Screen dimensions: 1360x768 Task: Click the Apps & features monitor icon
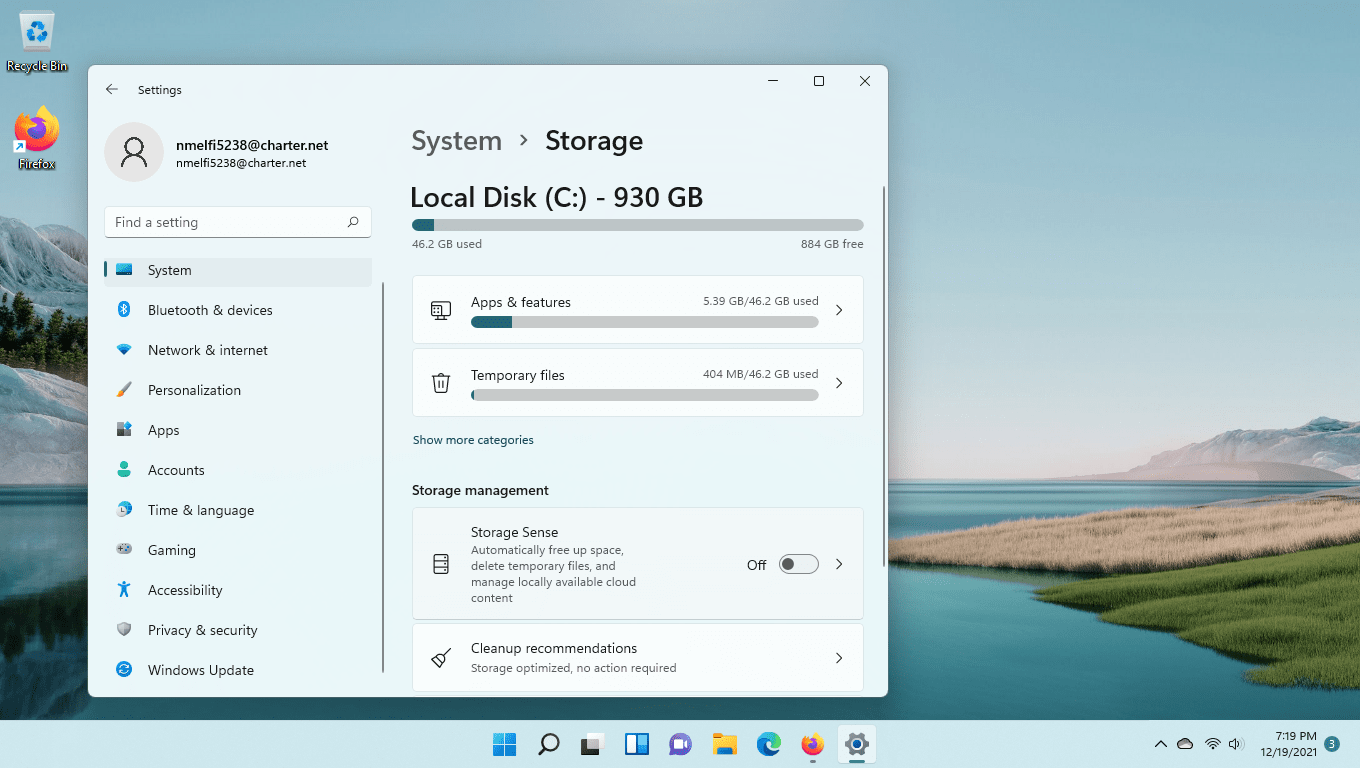tap(441, 310)
